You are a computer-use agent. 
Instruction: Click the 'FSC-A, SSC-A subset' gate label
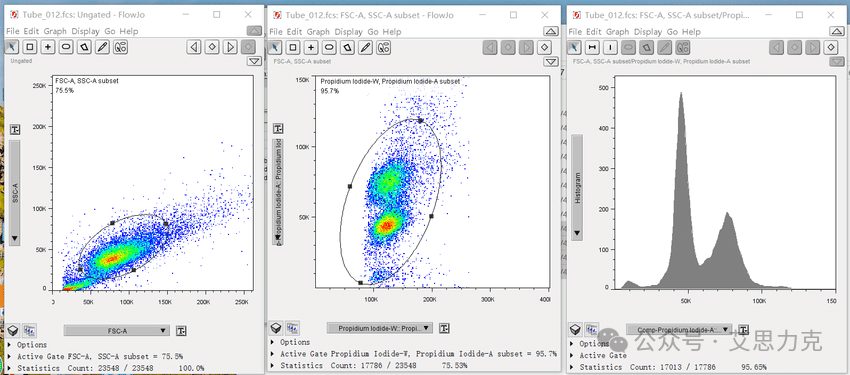[x=87, y=81]
